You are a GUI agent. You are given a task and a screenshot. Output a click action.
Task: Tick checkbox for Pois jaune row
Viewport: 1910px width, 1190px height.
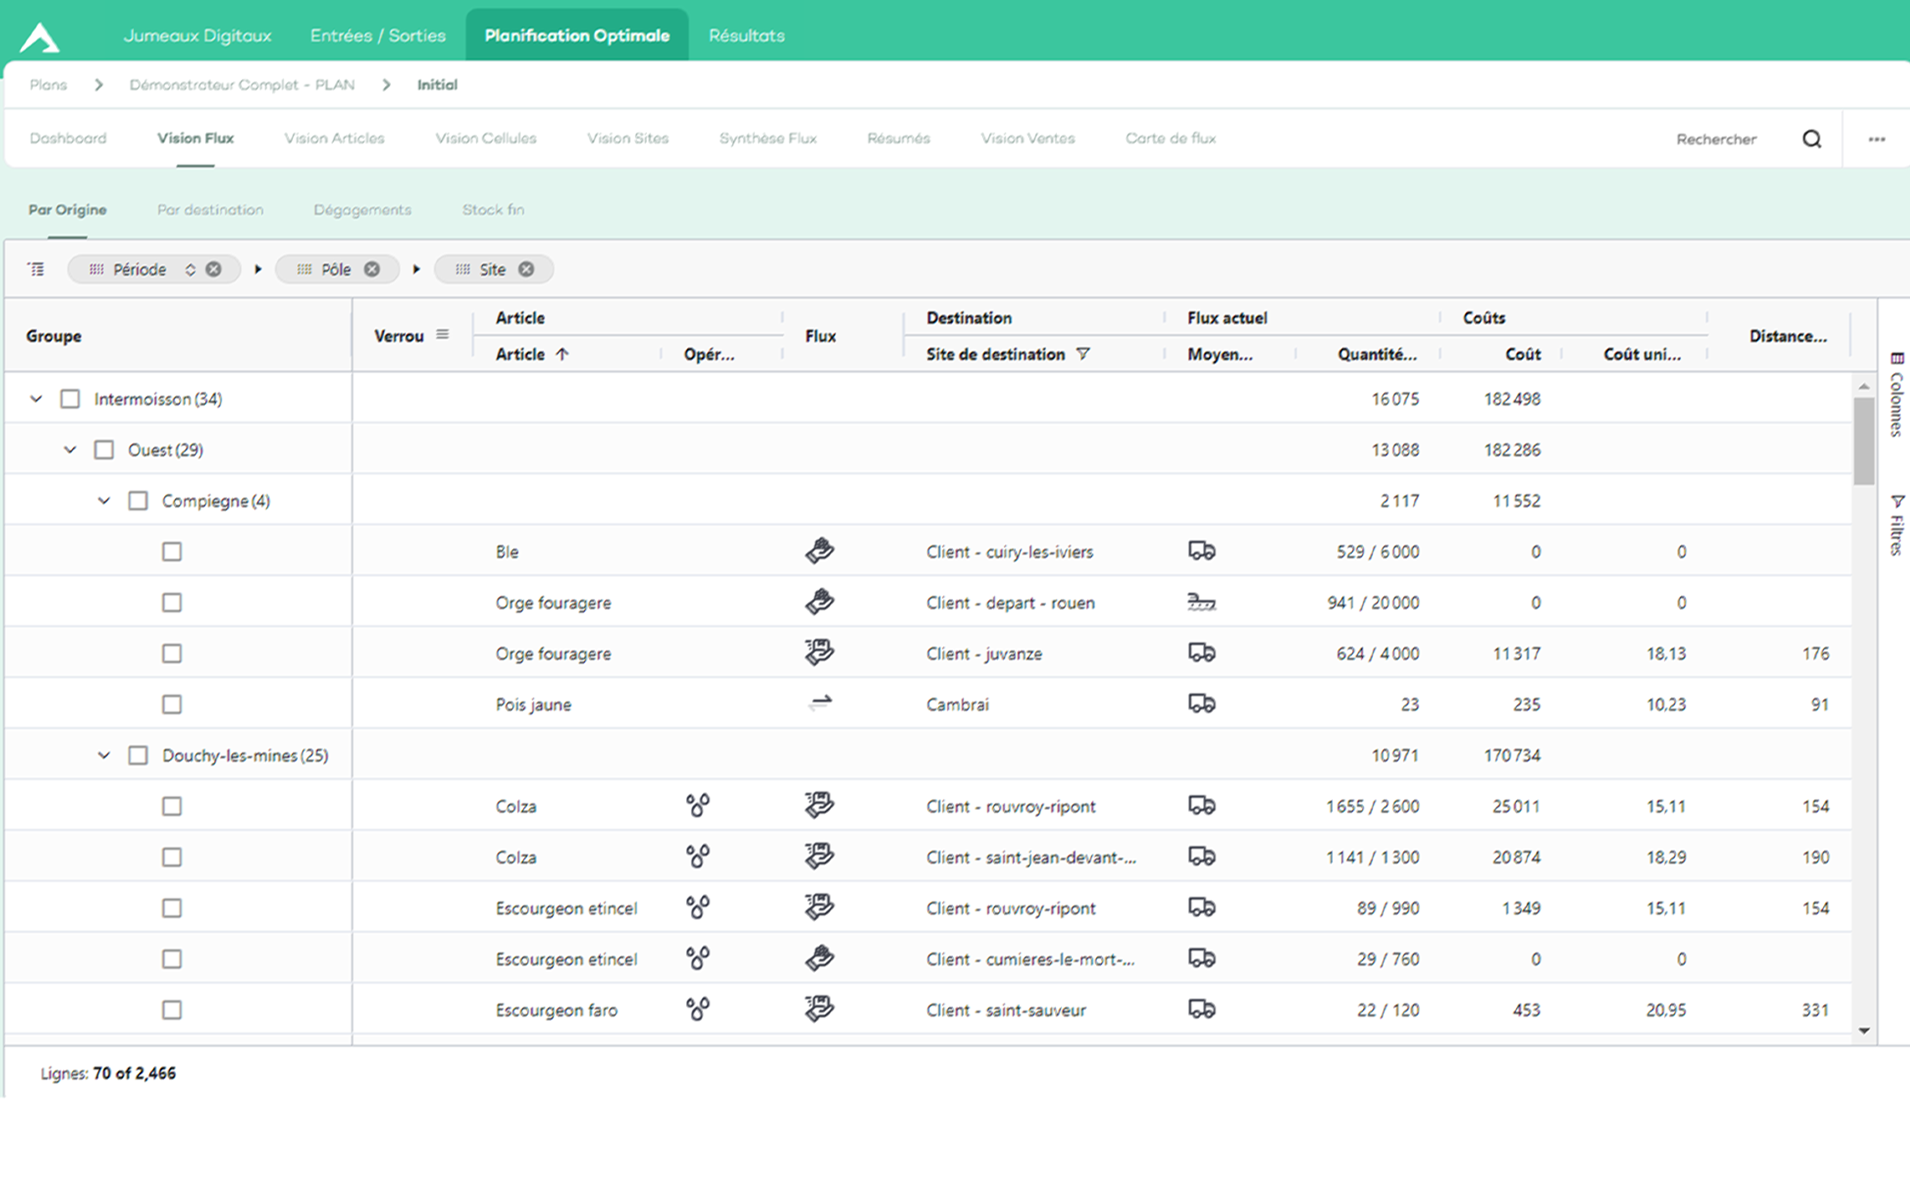point(172,704)
